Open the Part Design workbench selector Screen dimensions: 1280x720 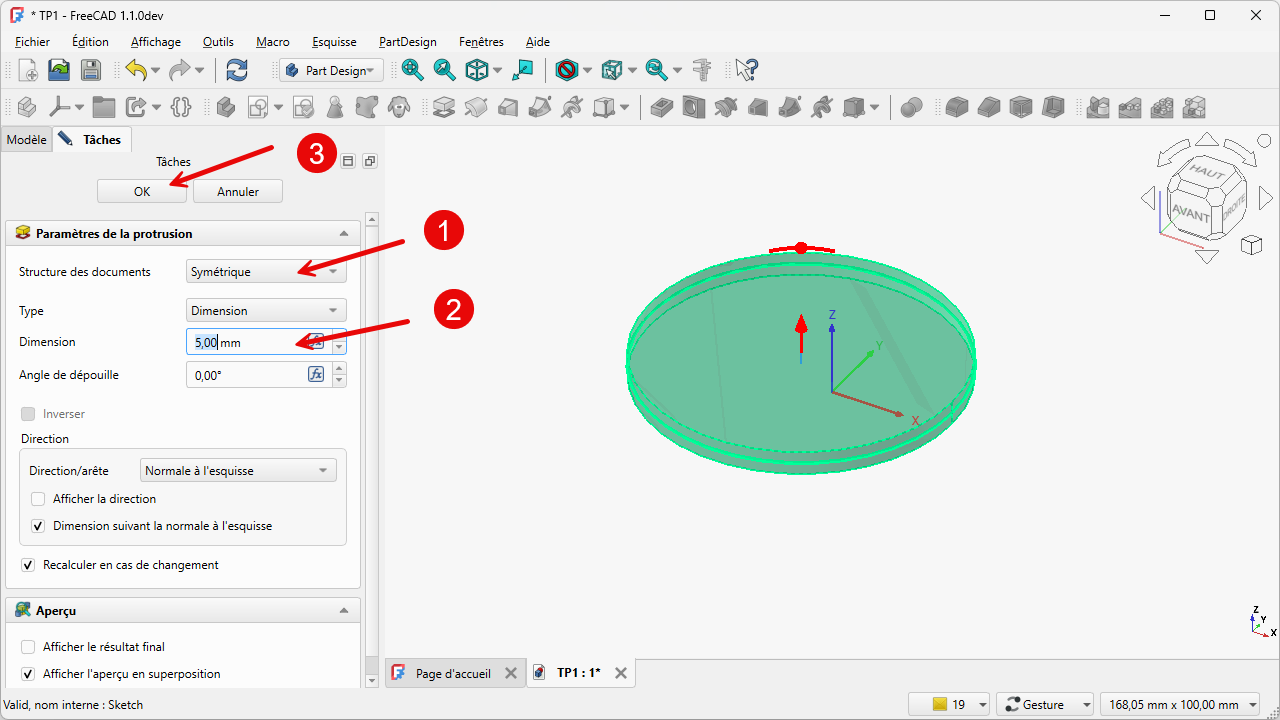(331, 71)
